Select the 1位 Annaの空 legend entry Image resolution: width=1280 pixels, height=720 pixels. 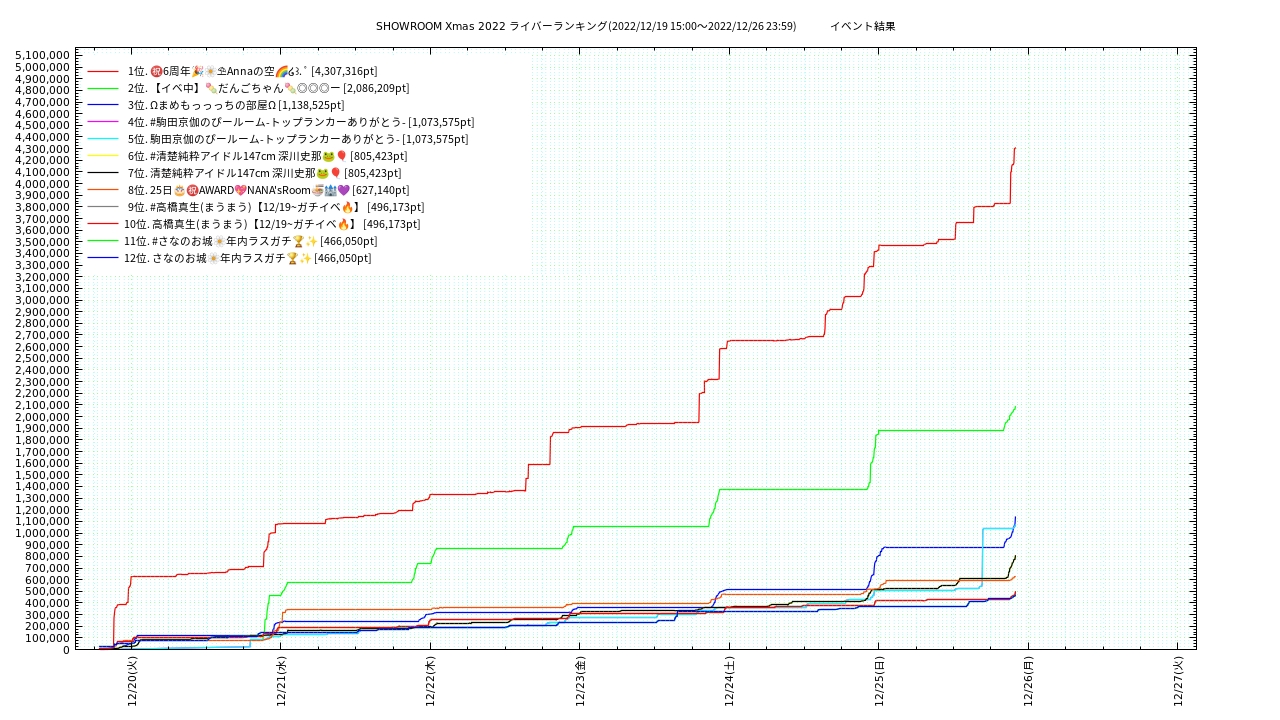[253, 72]
